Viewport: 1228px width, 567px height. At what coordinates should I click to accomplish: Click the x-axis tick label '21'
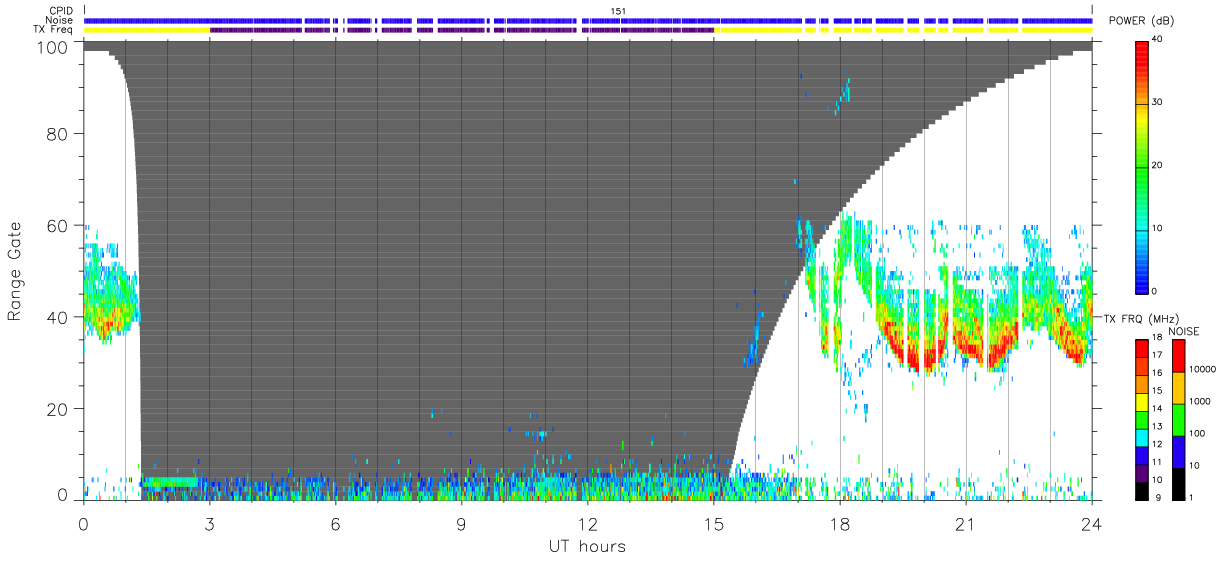pyautogui.click(x=965, y=524)
